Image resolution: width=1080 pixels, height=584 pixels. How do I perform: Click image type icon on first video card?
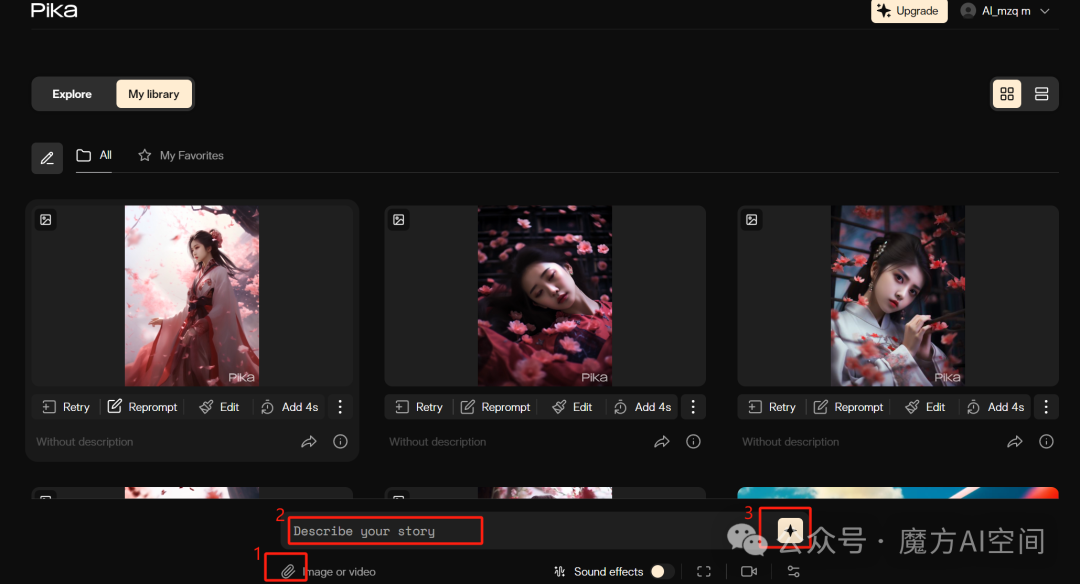tap(45, 220)
